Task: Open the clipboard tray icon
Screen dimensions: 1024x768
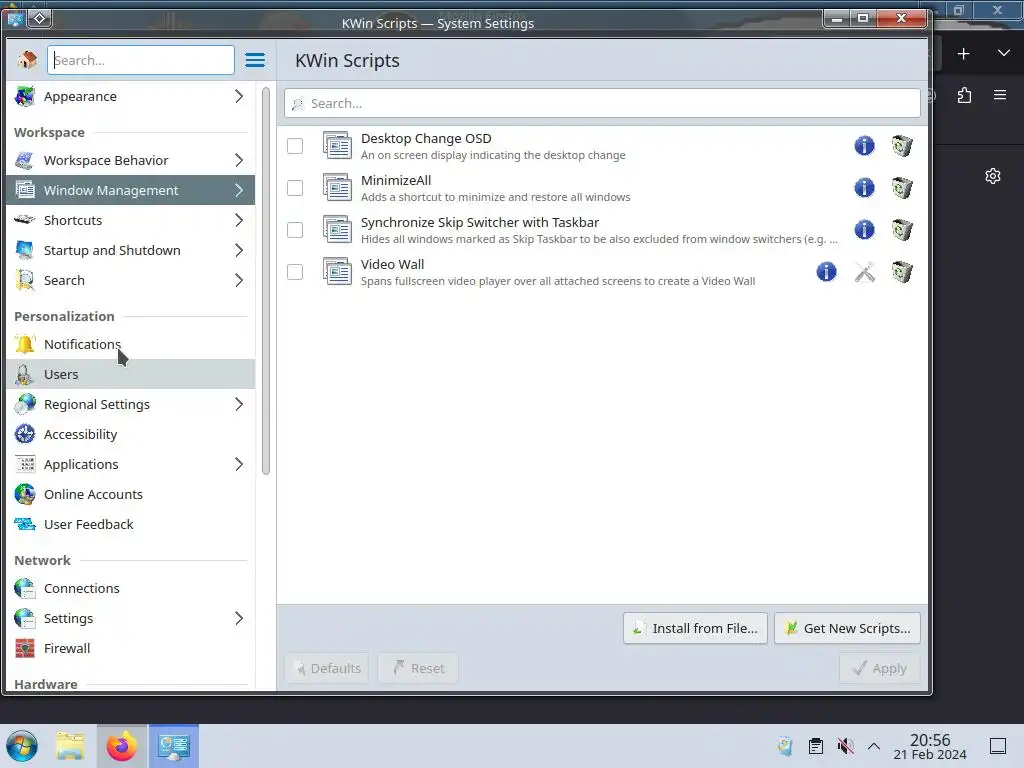Action: tap(816, 746)
